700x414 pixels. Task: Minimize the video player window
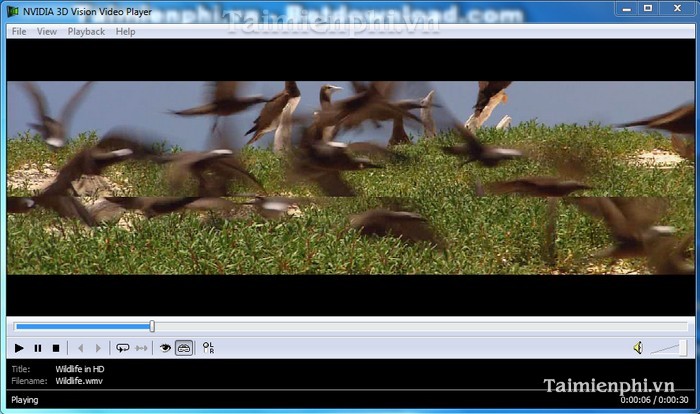click(x=627, y=8)
